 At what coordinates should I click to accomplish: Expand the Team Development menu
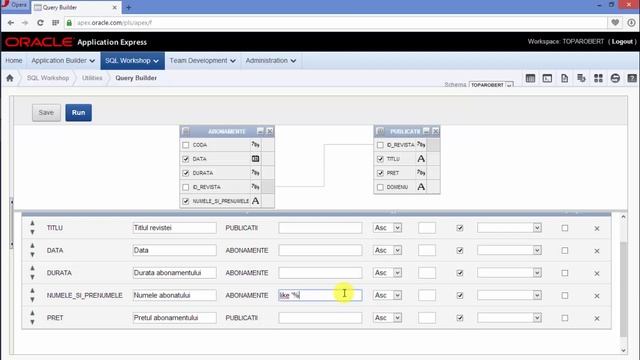[x=202, y=60]
